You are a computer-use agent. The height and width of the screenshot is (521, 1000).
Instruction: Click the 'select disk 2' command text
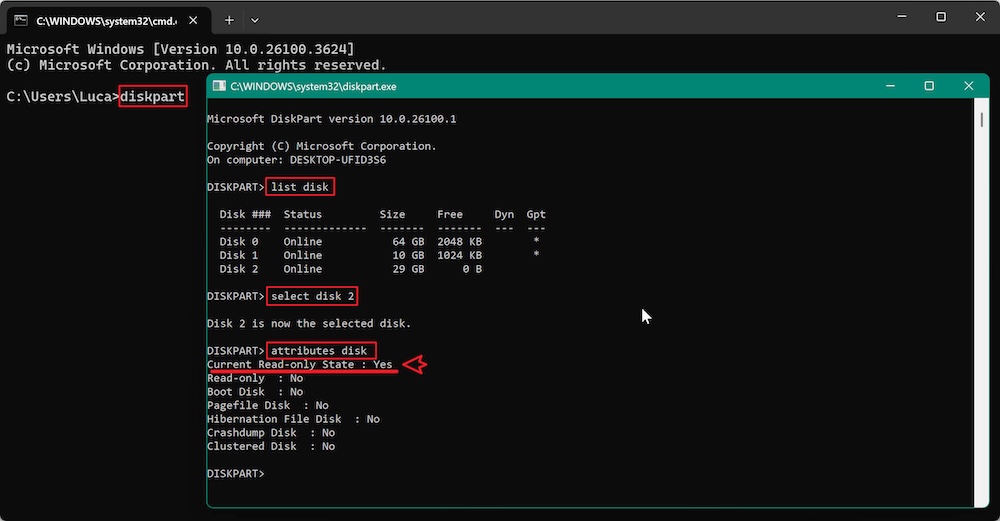(x=313, y=296)
